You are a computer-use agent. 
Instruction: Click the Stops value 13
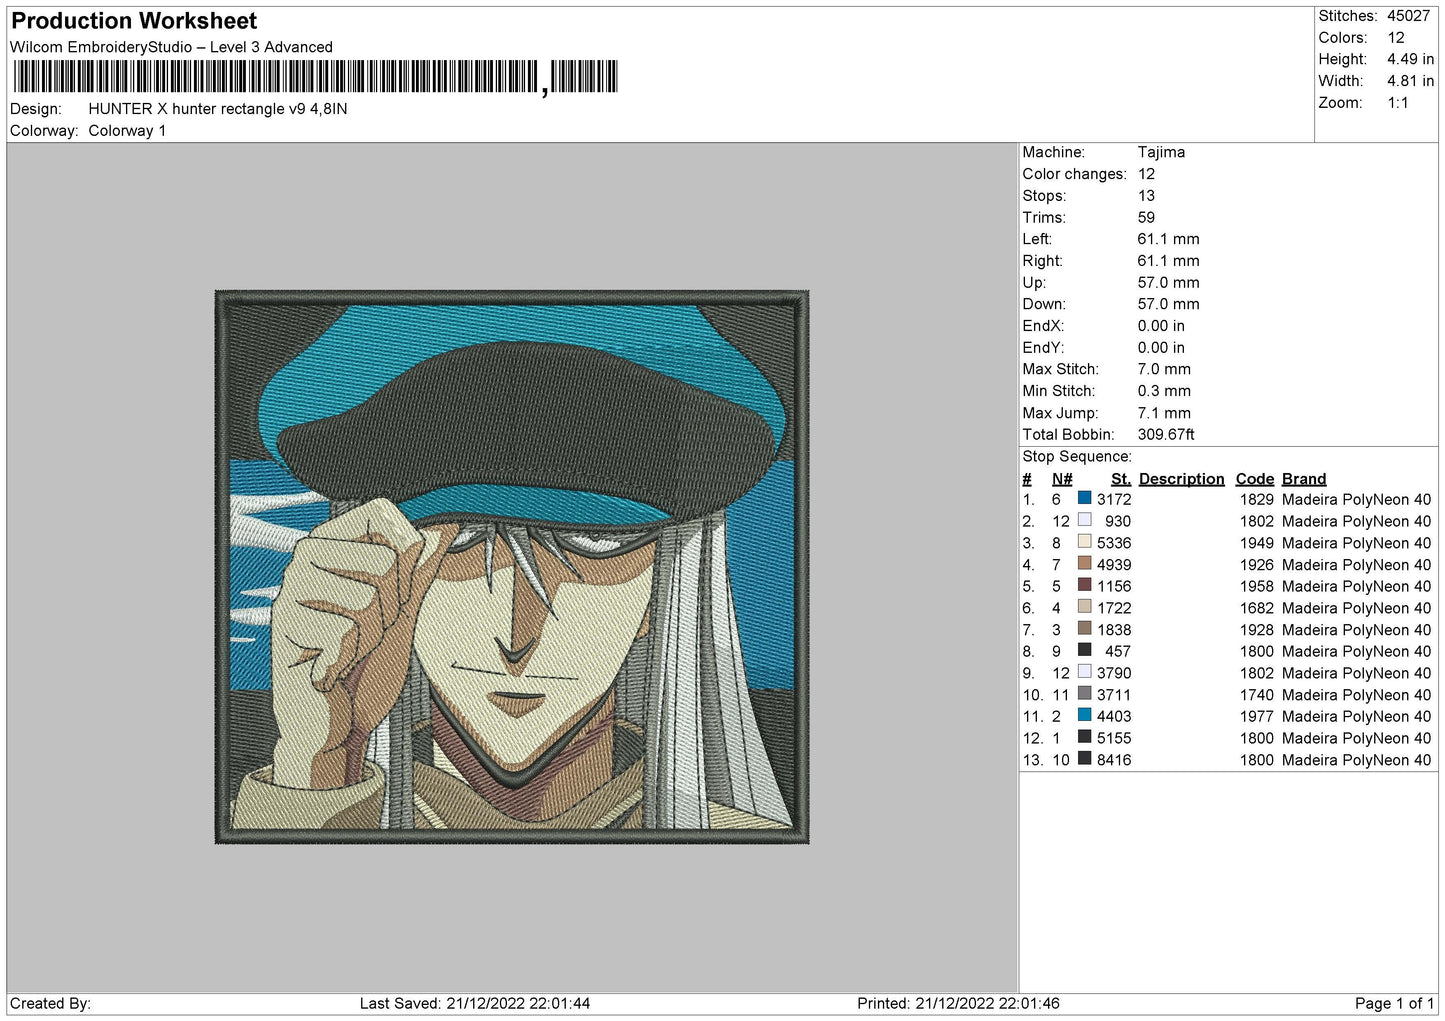coord(1146,196)
